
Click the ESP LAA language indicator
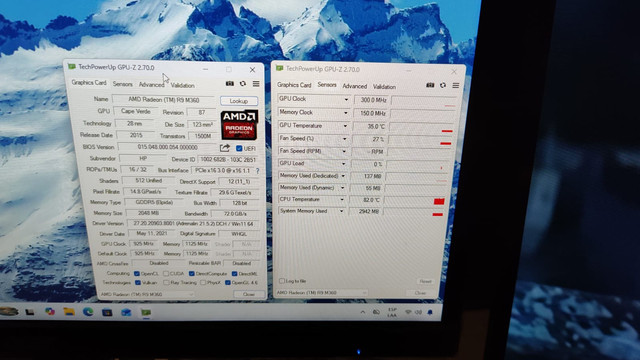point(392,313)
